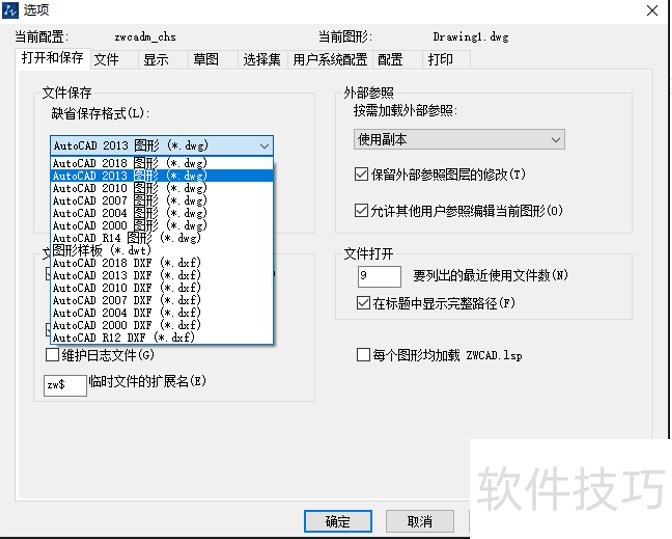Open the 选择集 tab
The height and width of the screenshot is (539, 672).
click(x=262, y=60)
